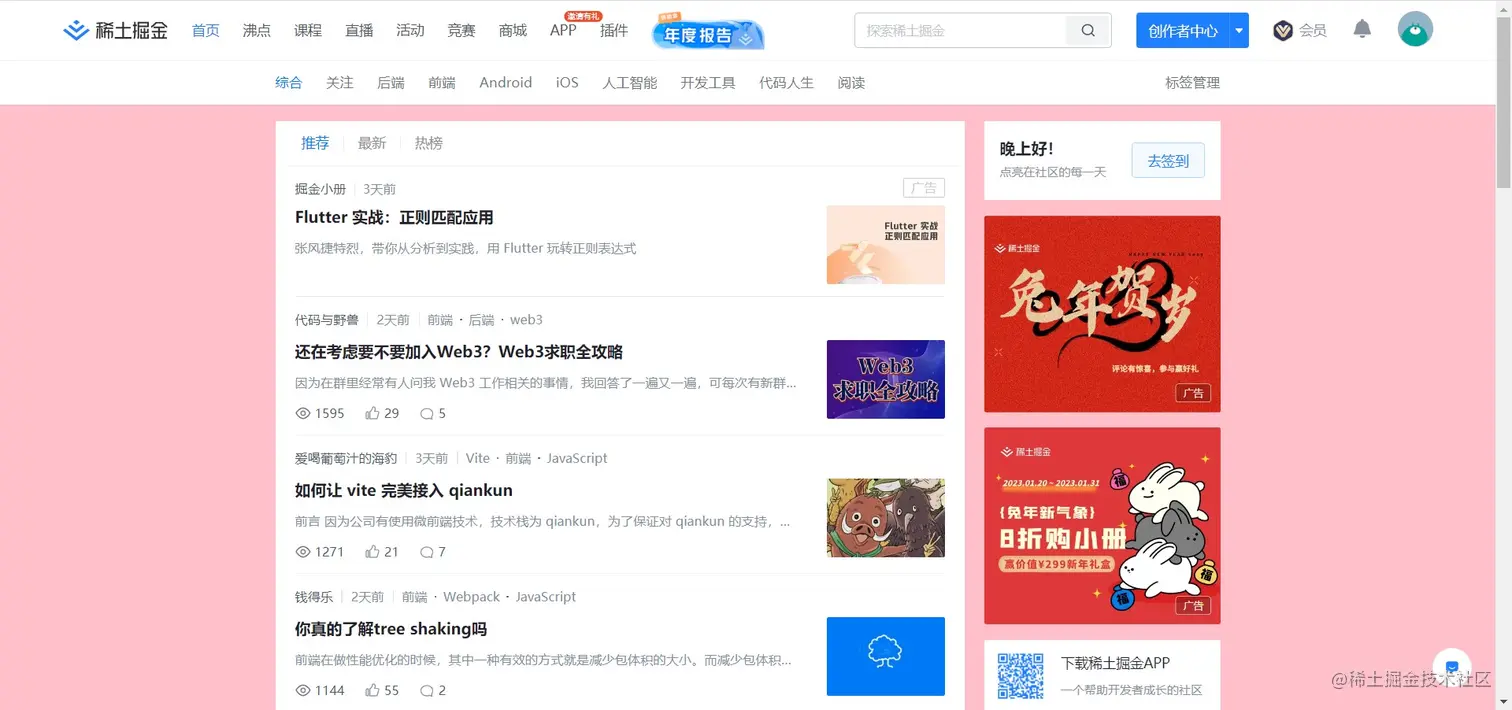
Task: Click author 爱喝葡萄汁的海豹
Action: (346, 458)
